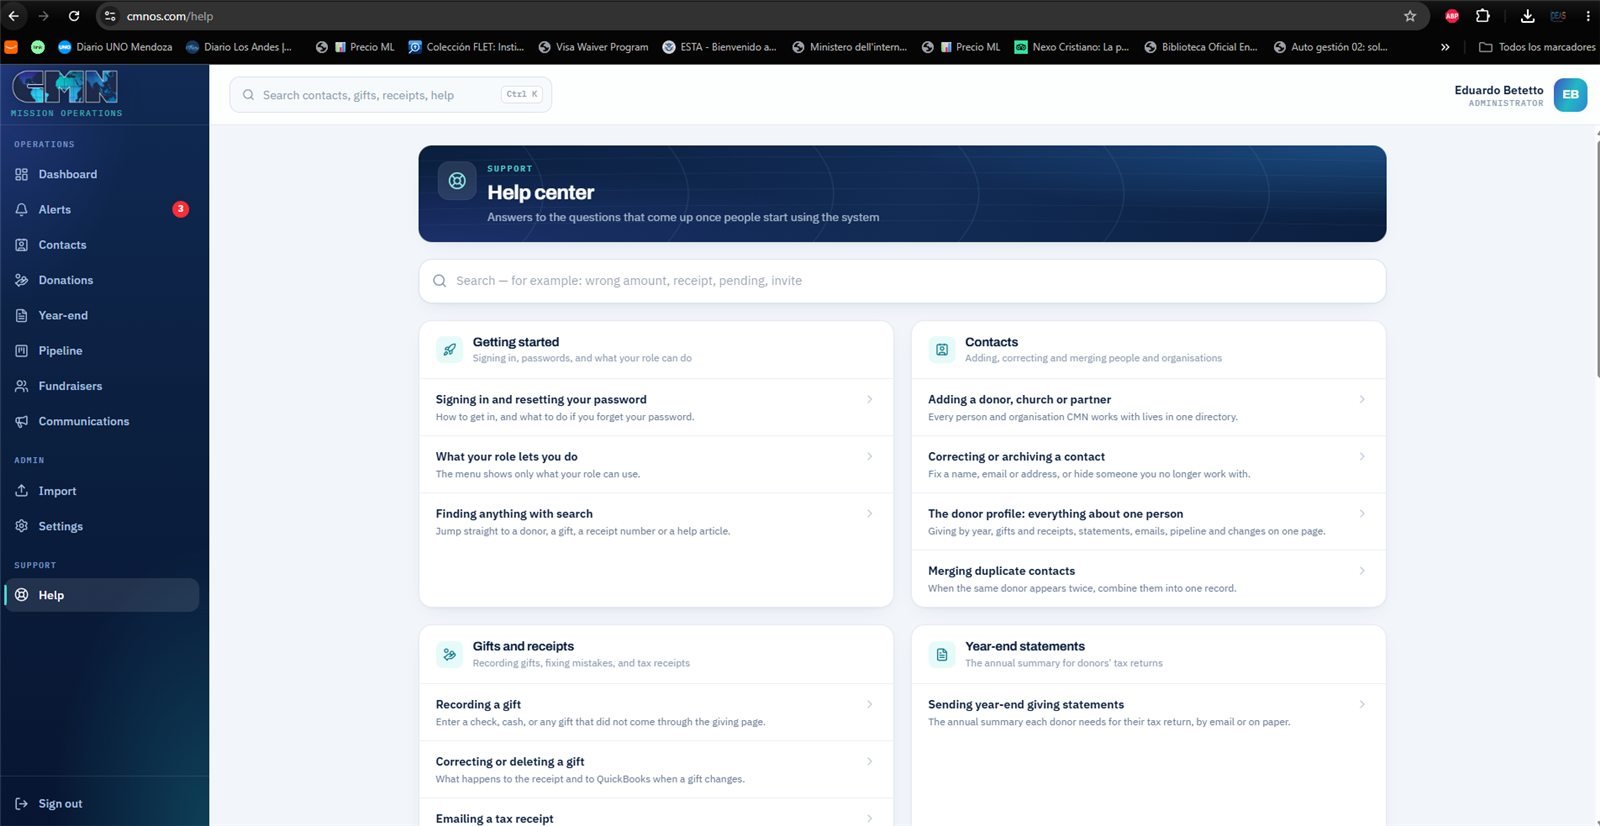Click the 'Year-end statements' section heading
1600x826 pixels.
1025,647
